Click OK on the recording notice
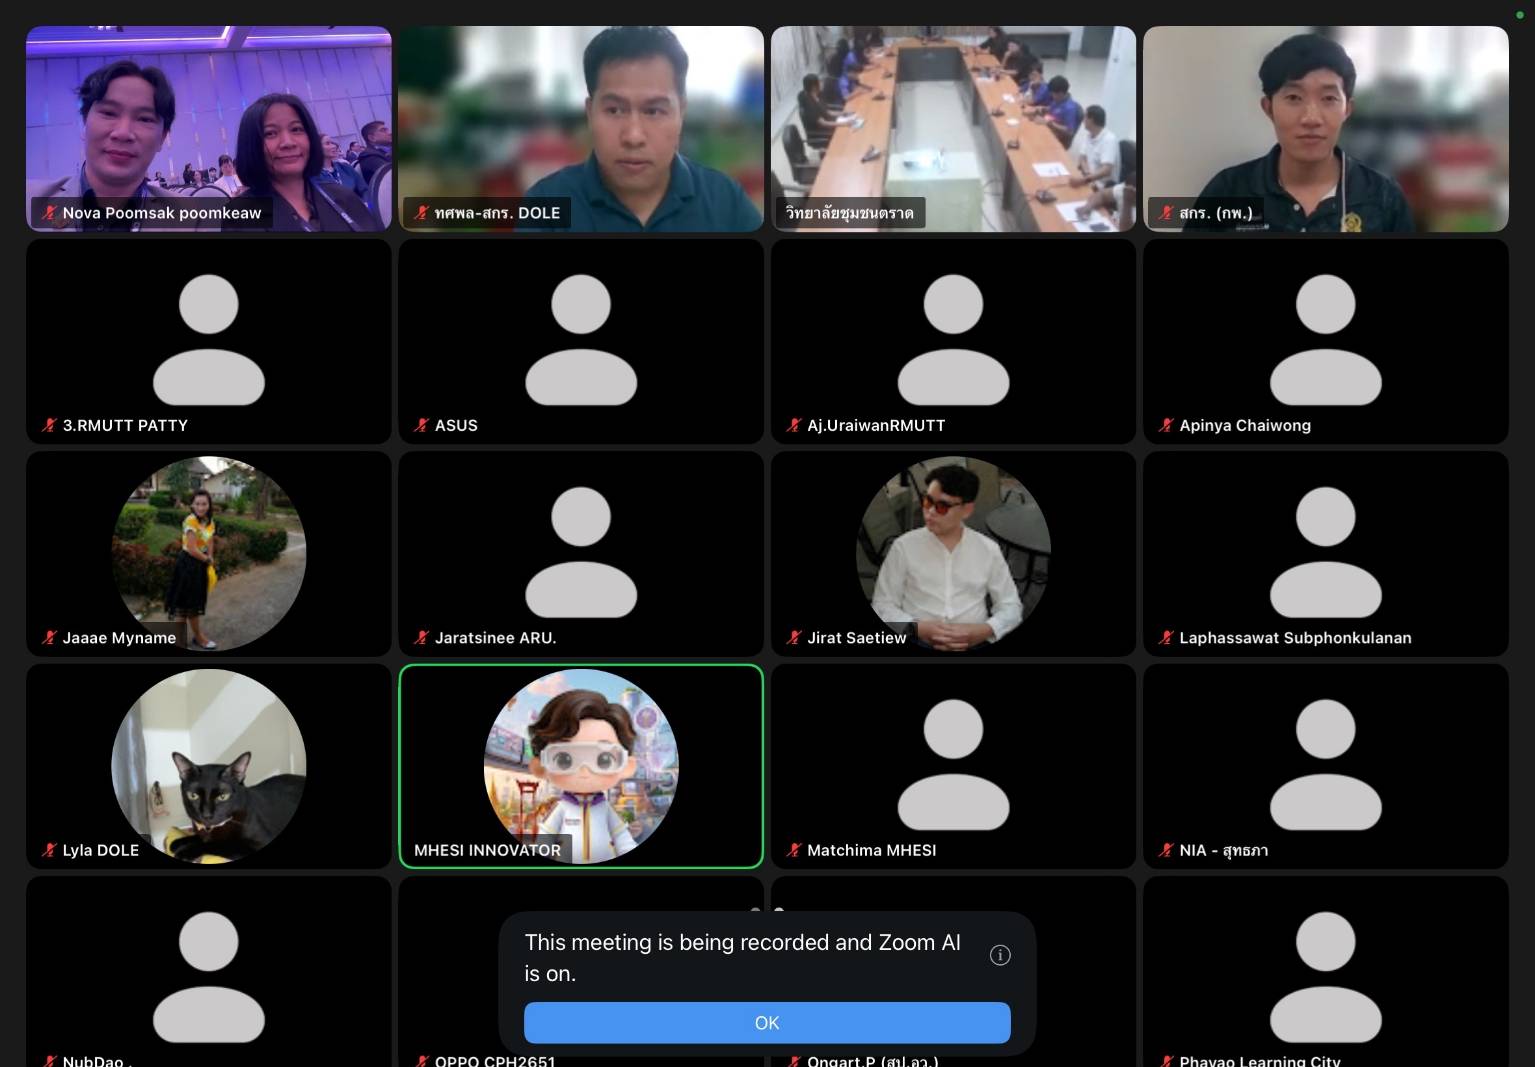This screenshot has width=1535, height=1067. [767, 1022]
